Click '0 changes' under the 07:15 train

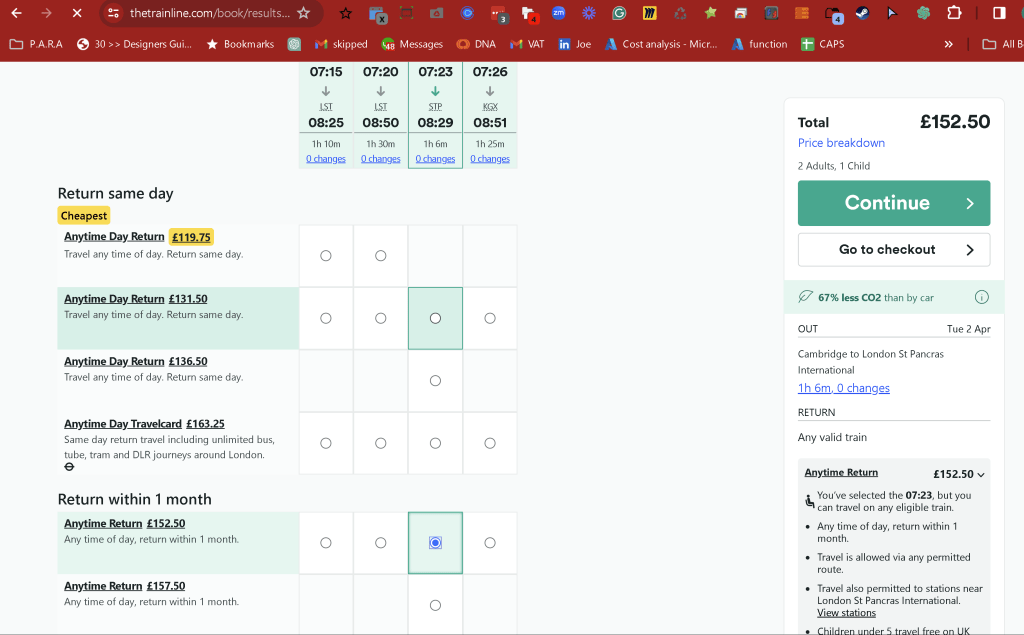tap(326, 159)
